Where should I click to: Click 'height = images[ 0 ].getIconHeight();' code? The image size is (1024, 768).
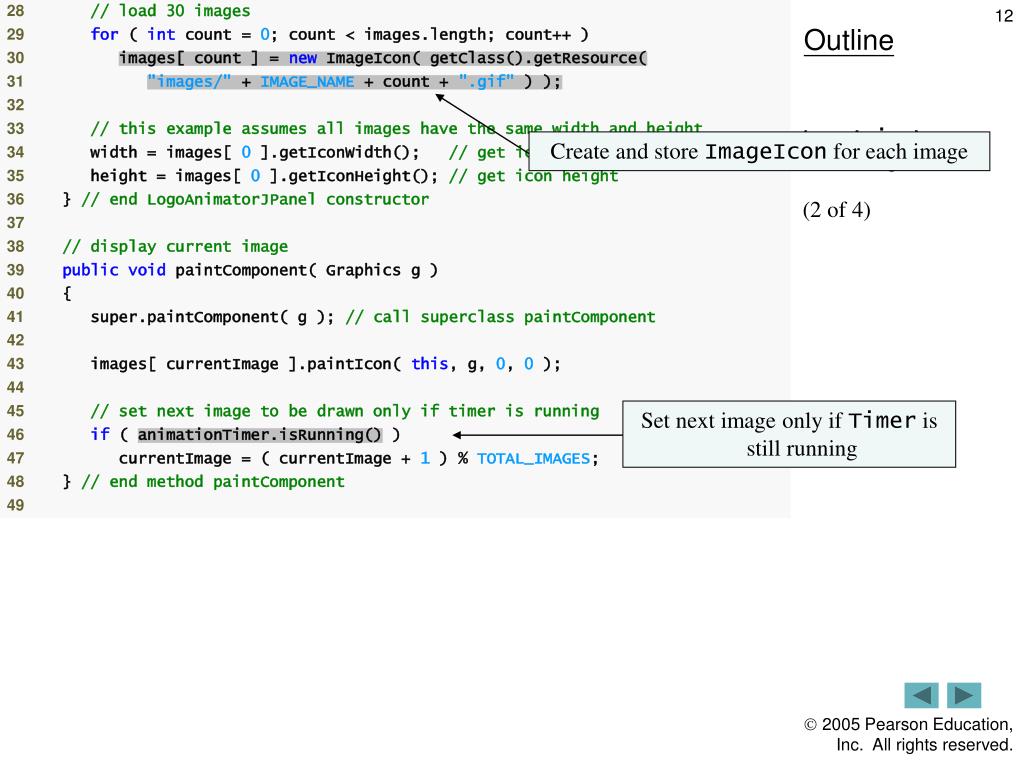coord(264,176)
